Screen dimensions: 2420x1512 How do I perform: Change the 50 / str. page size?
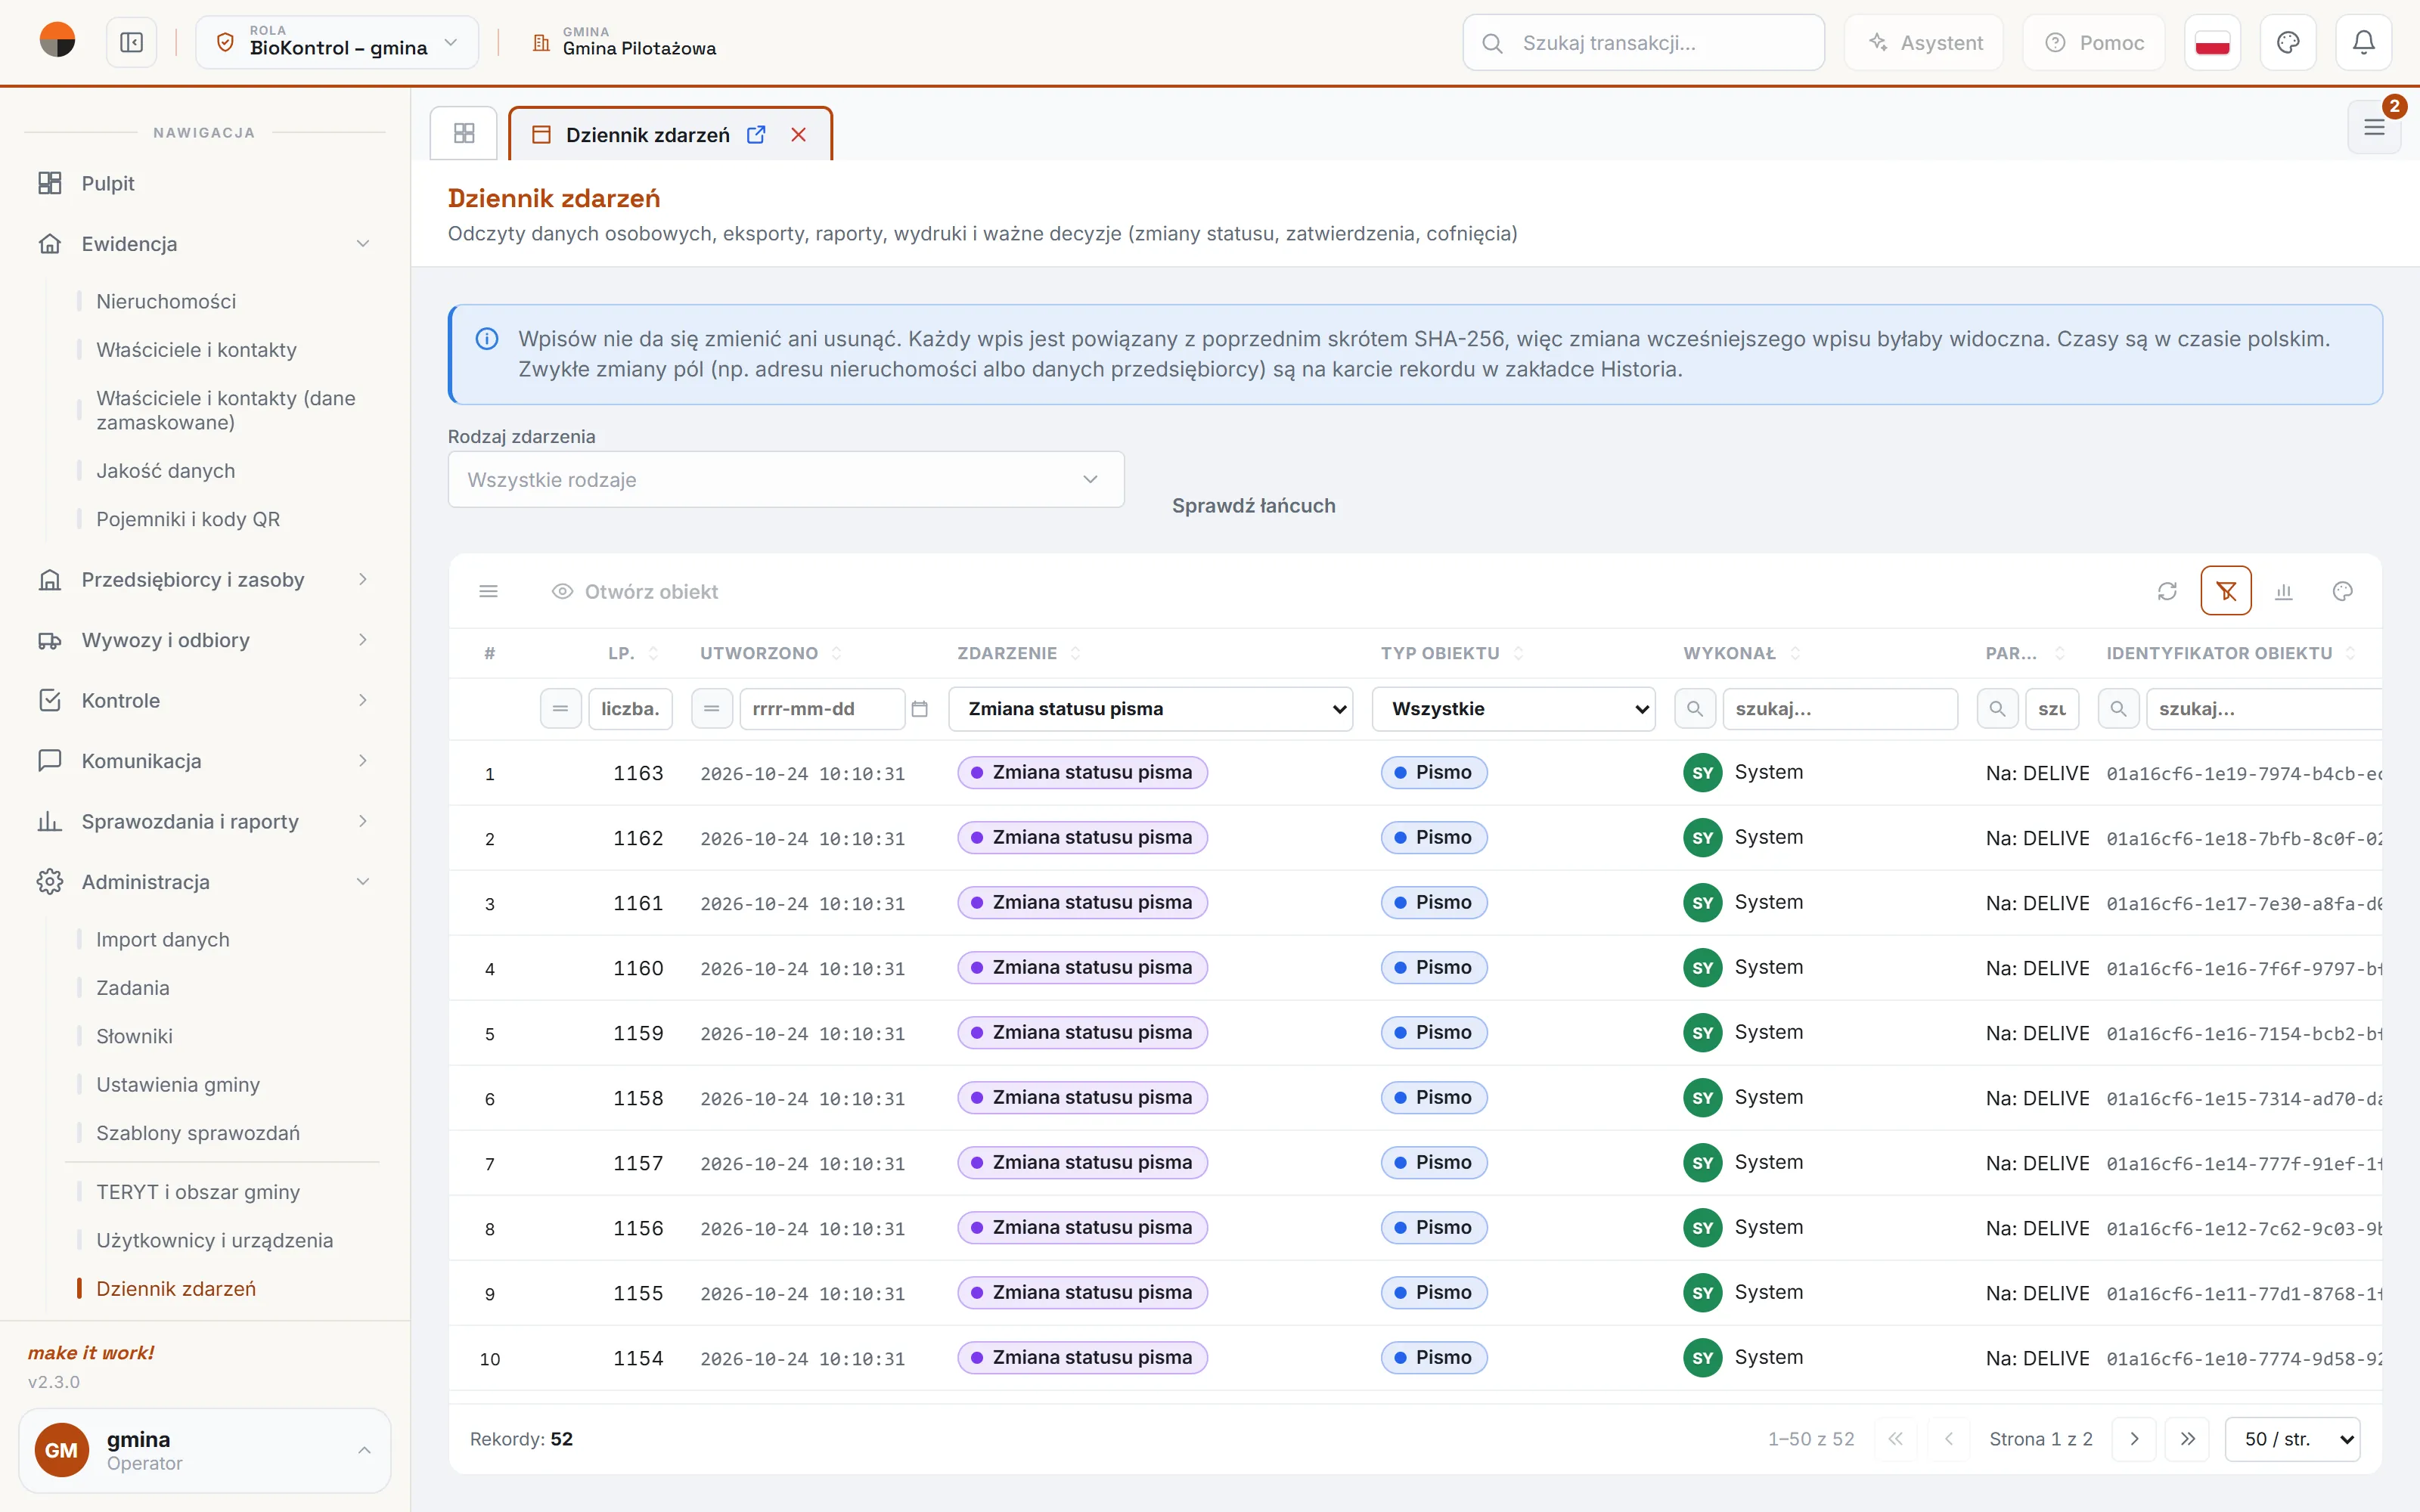[x=2292, y=1439]
